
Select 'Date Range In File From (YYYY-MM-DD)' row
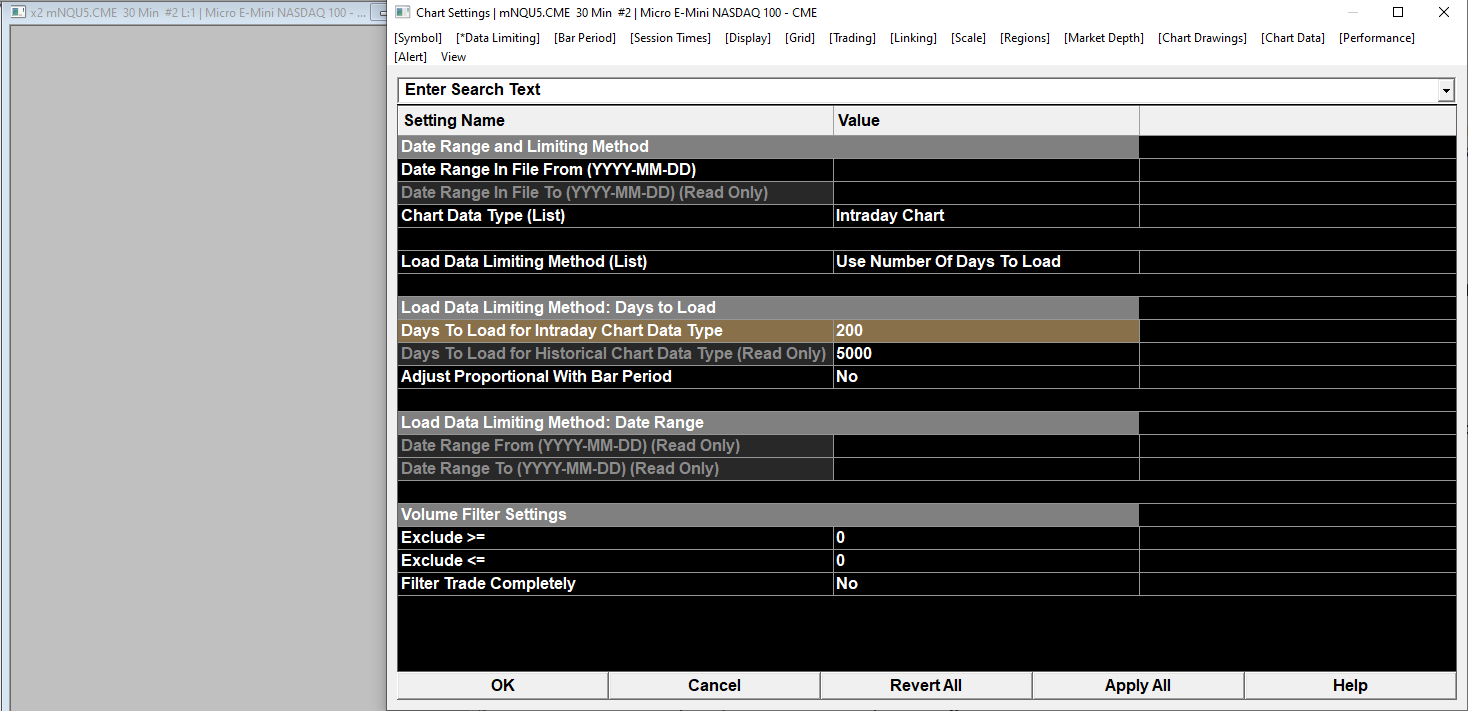(615, 170)
